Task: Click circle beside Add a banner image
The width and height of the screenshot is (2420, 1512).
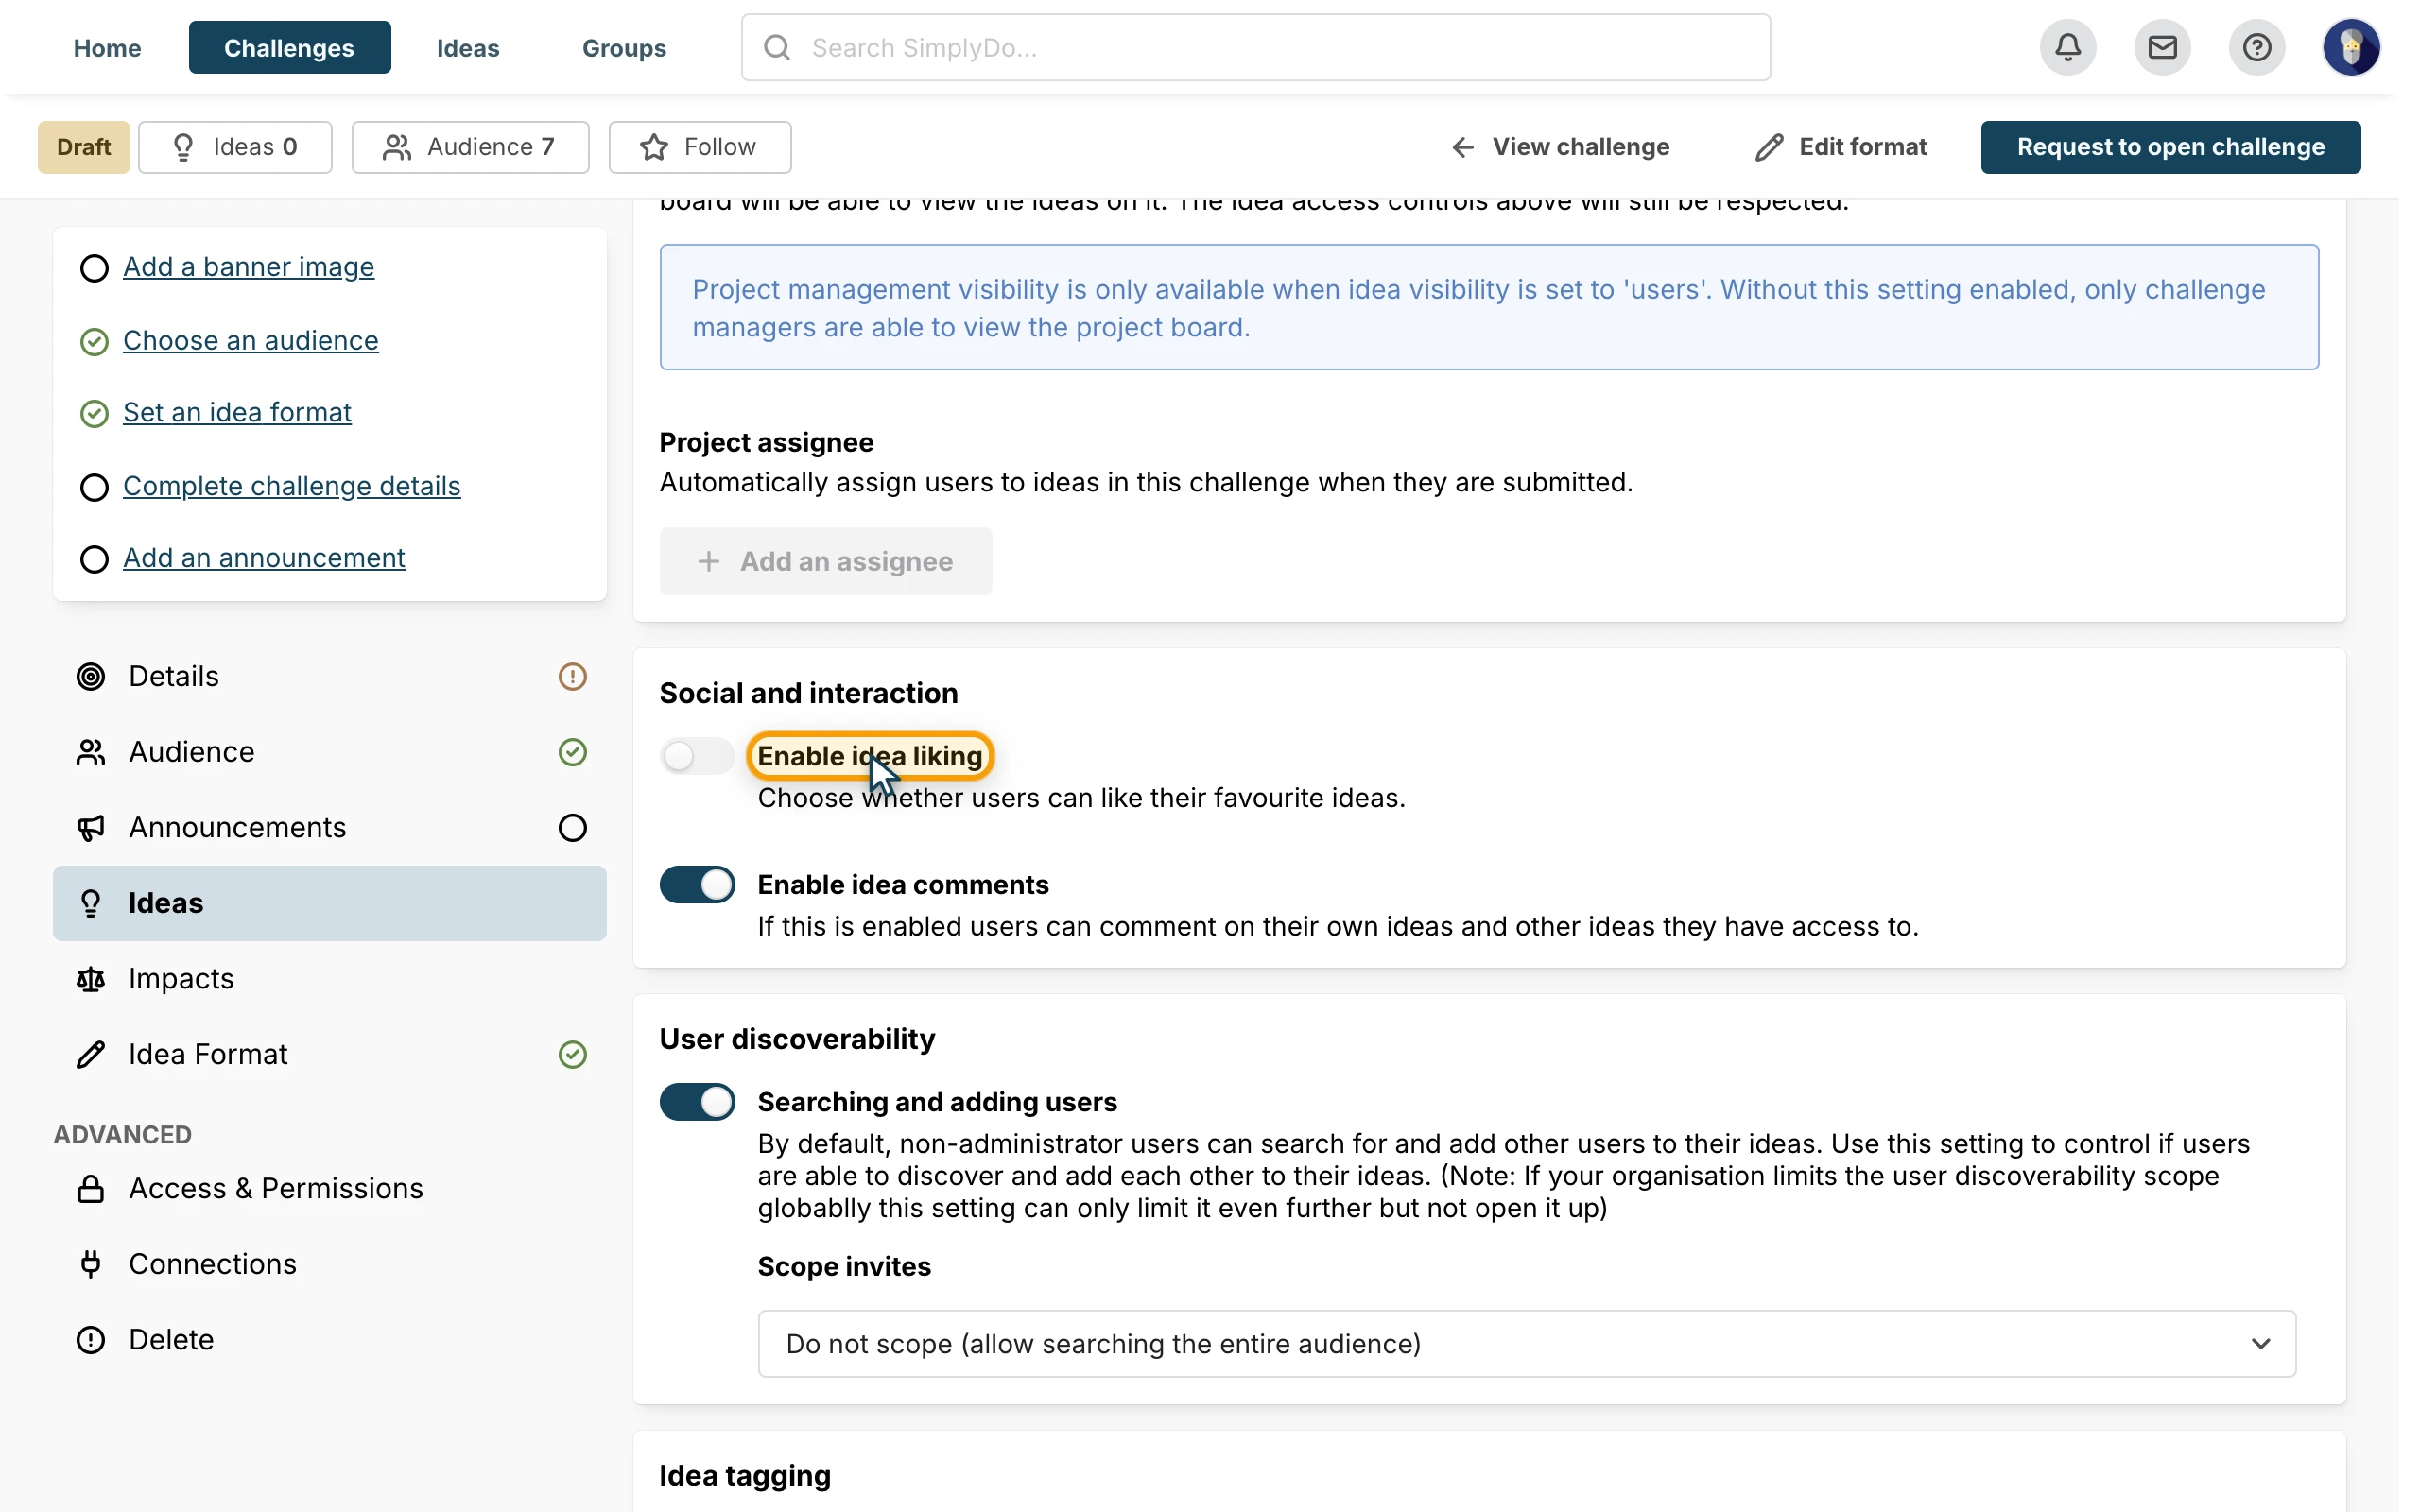Action: click(94, 268)
